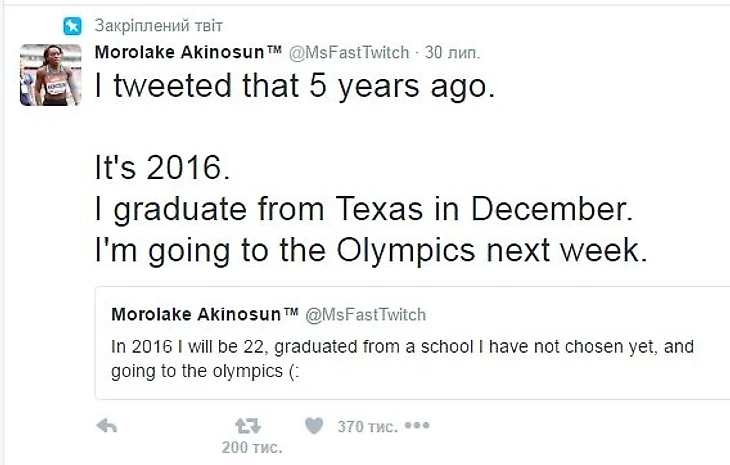Click the 'going to the Olympics next week' line
The width and height of the screenshot is (730, 465).
(x=372, y=250)
